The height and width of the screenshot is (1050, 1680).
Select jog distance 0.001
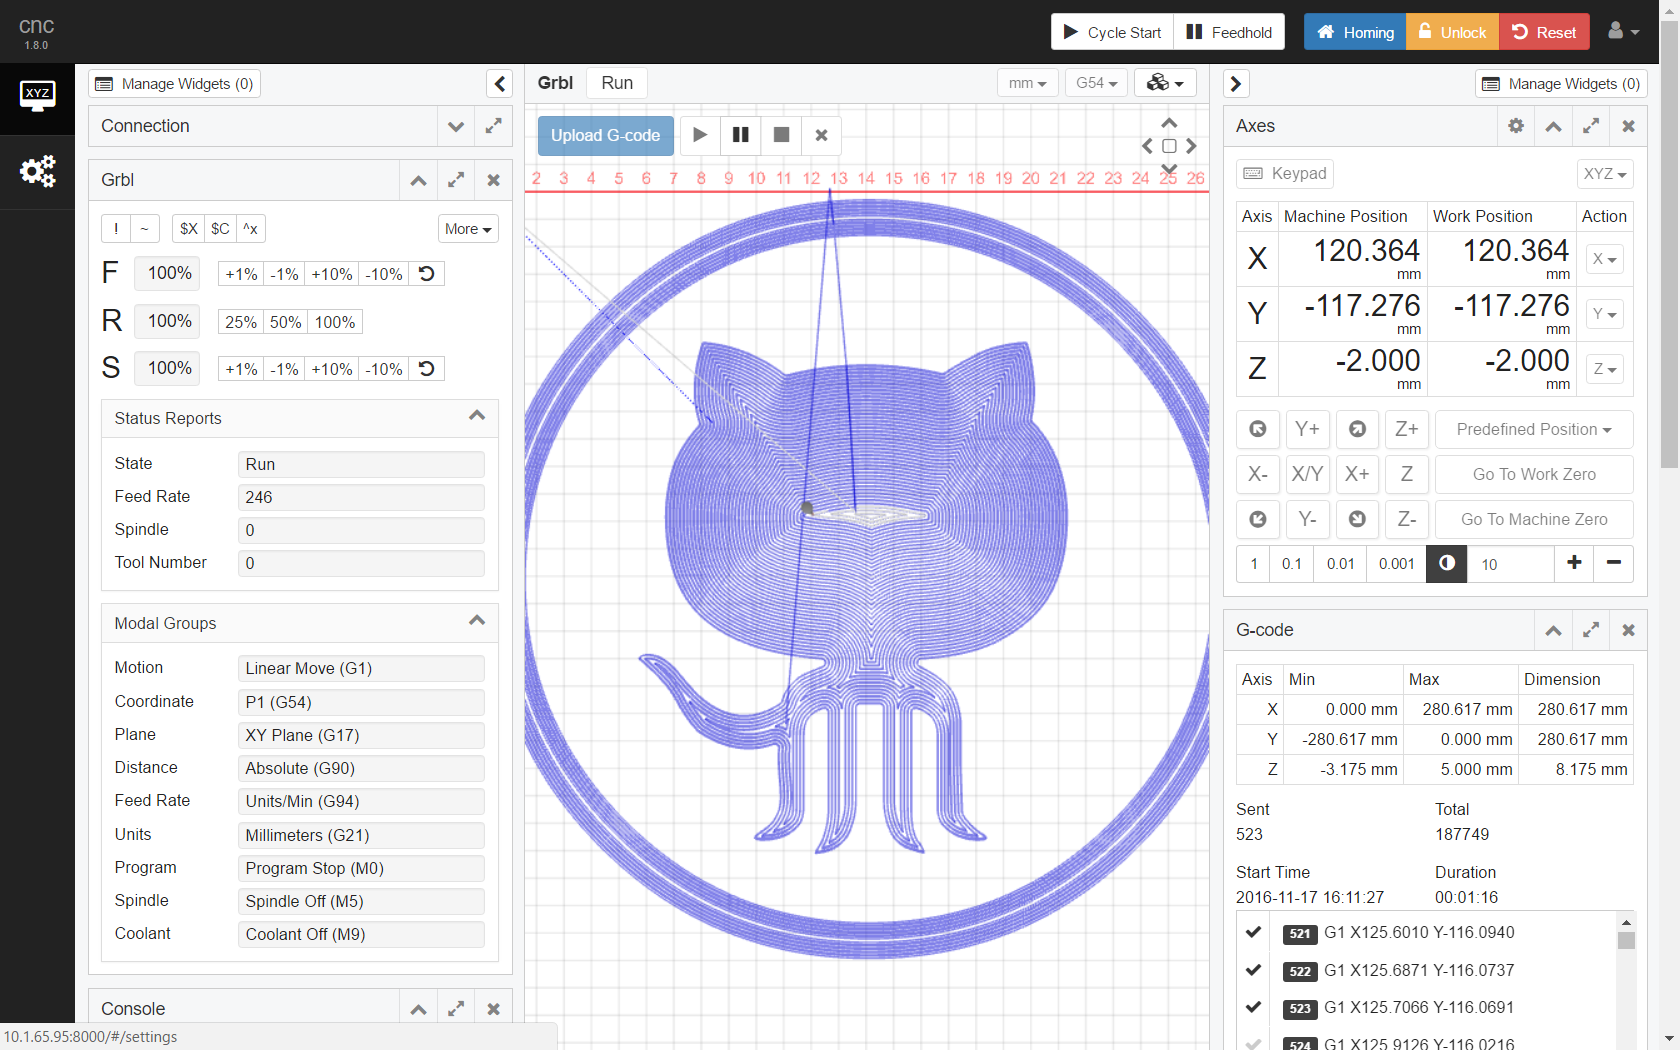pyautogui.click(x=1397, y=564)
